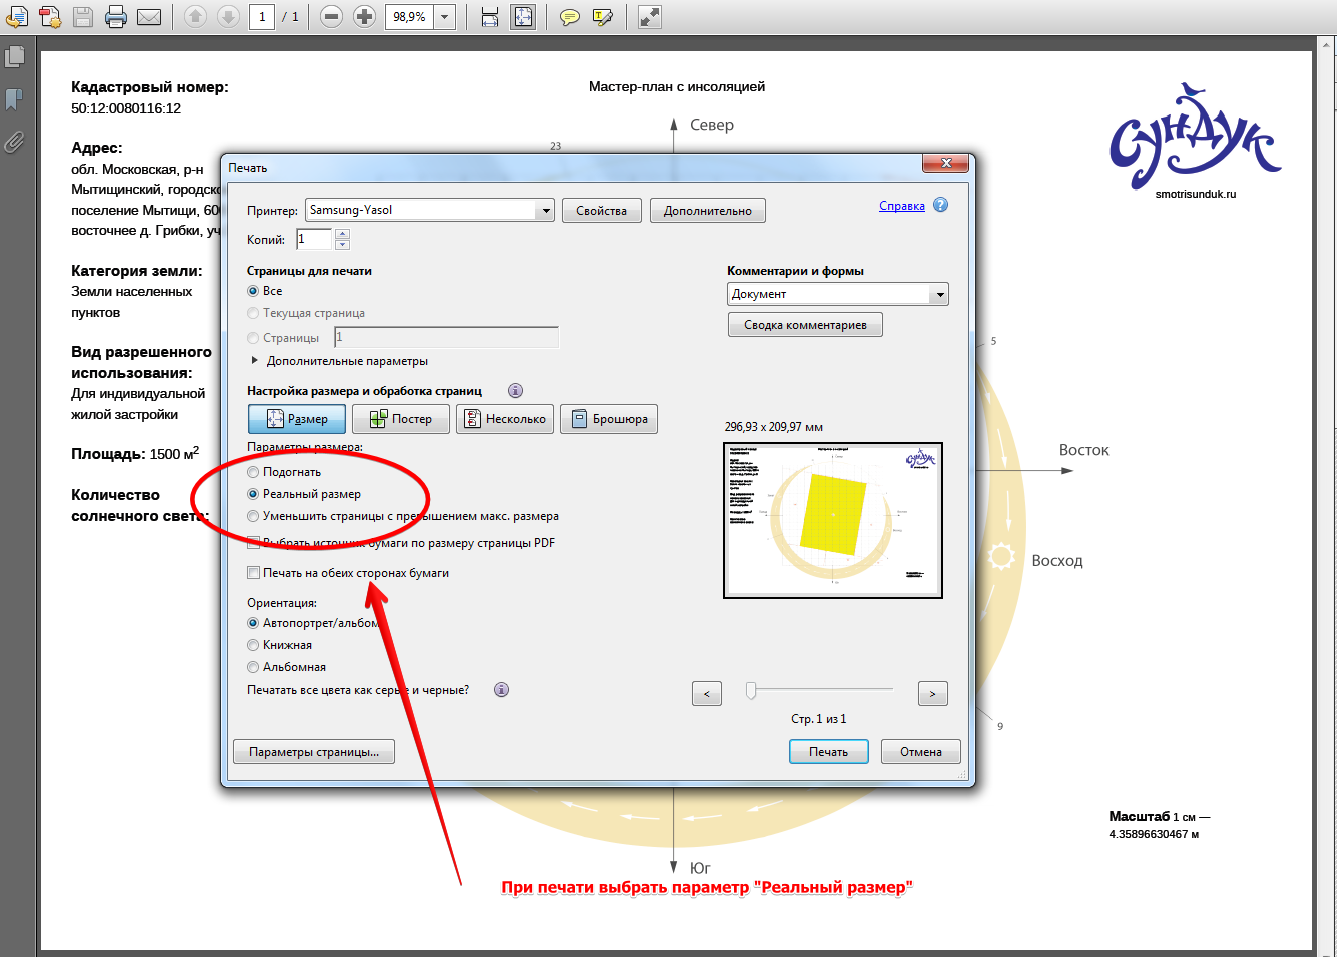The width and height of the screenshot is (1337, 957).
Task: Switch to the "Брошюра" mode
Action: coord(609,419)
